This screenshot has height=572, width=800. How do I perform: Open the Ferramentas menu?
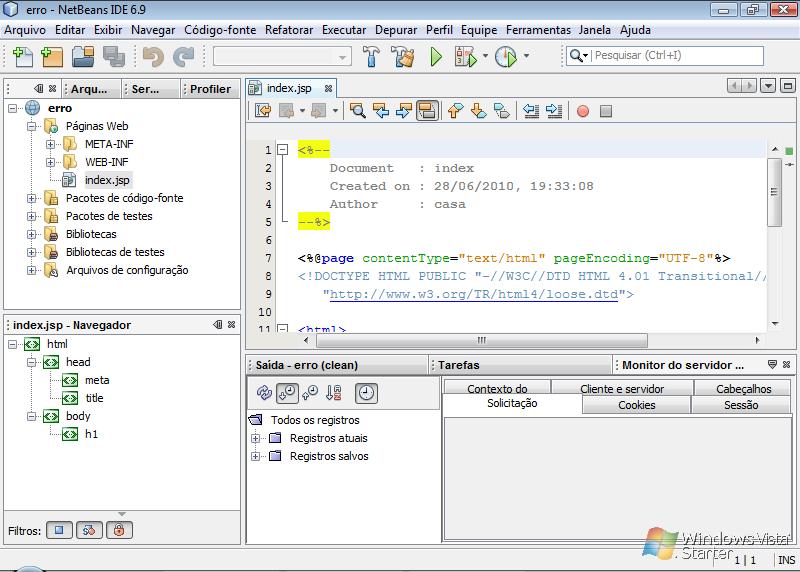[538, 30]
